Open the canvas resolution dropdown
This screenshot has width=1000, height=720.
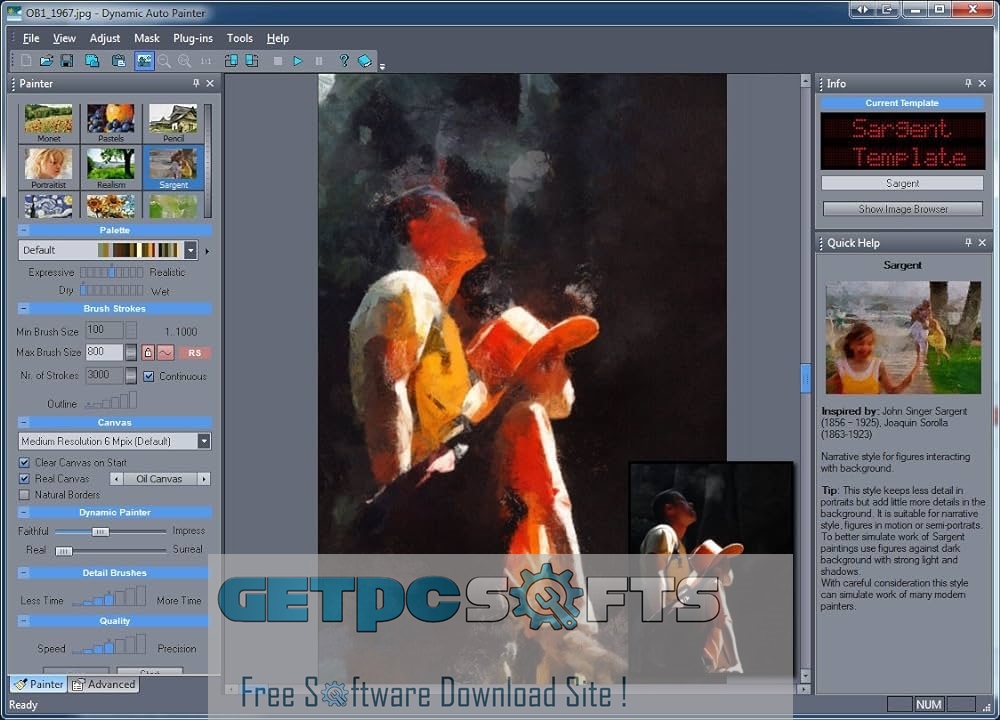click(204, 441)
